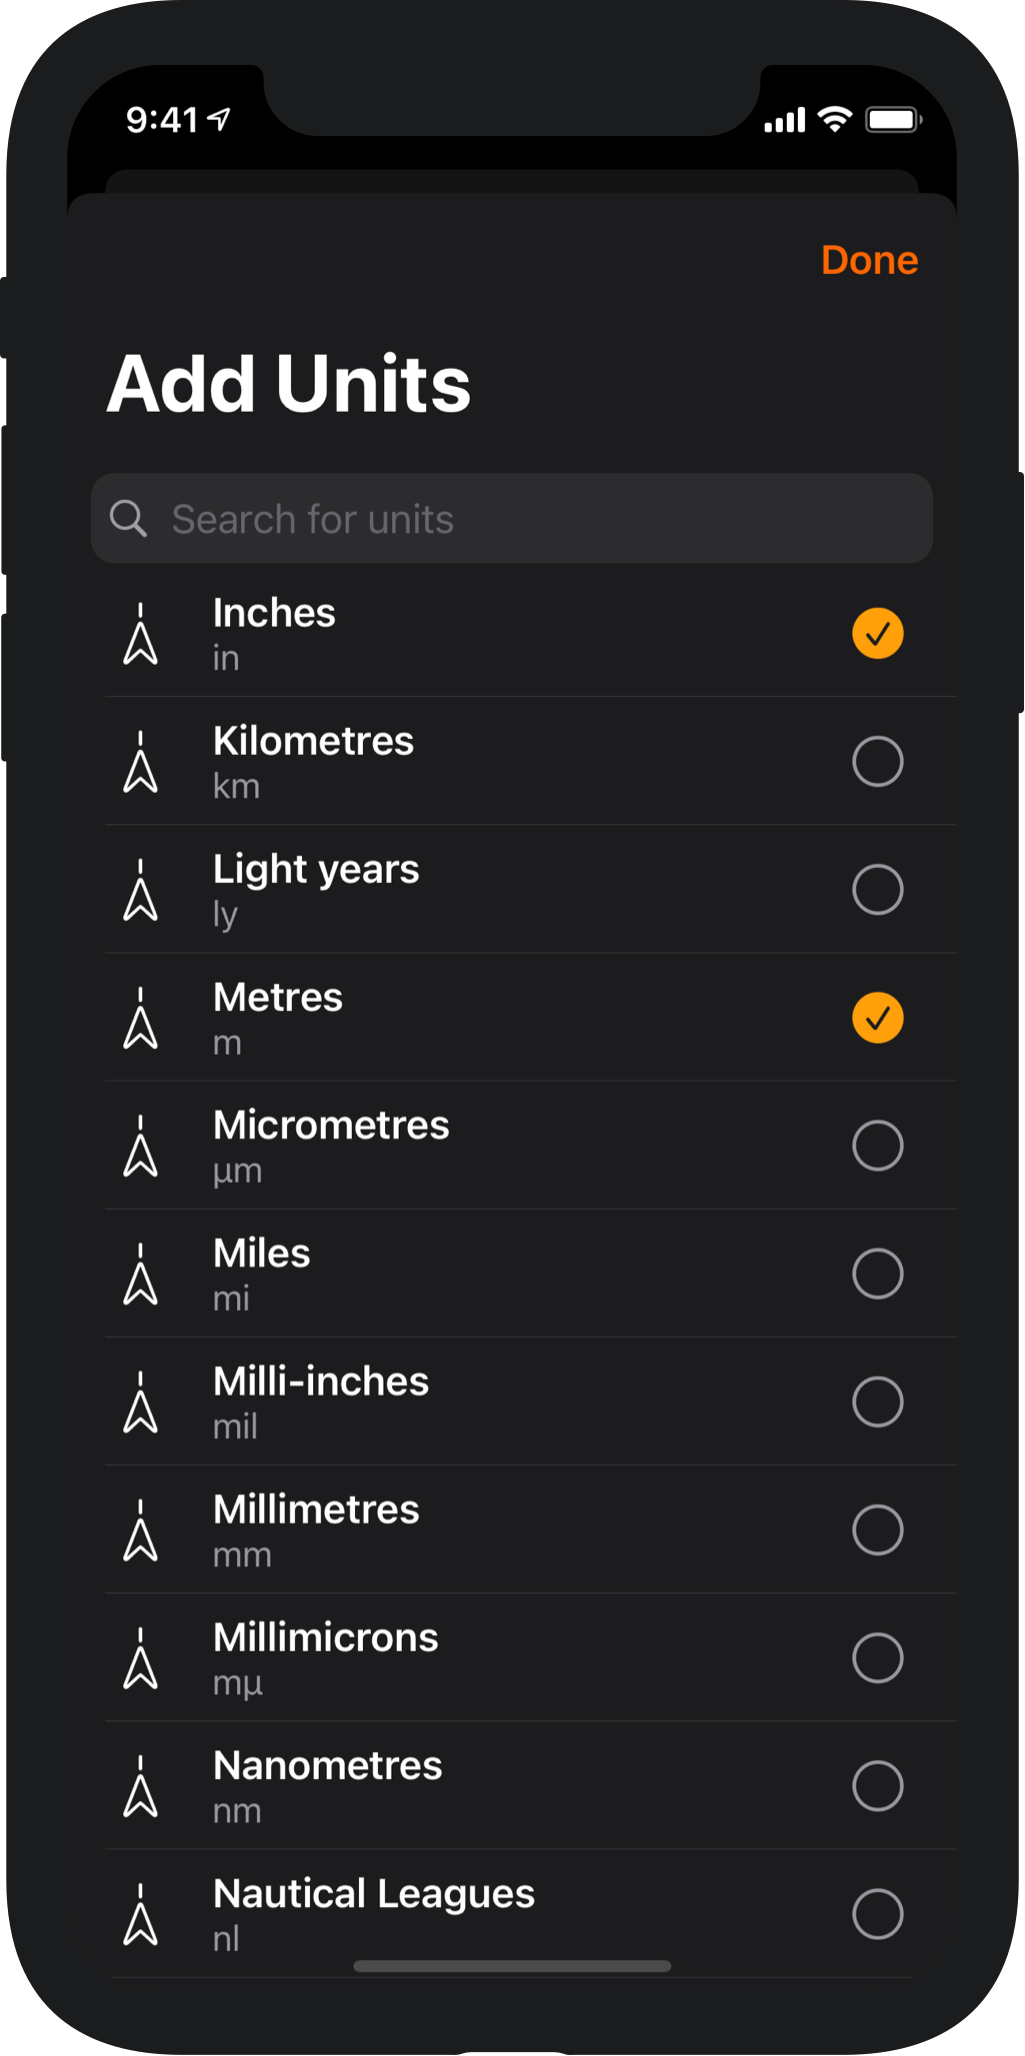Click the length icon beside Inches
This screenshot has height=2056, width=1025.
point(140,634)
